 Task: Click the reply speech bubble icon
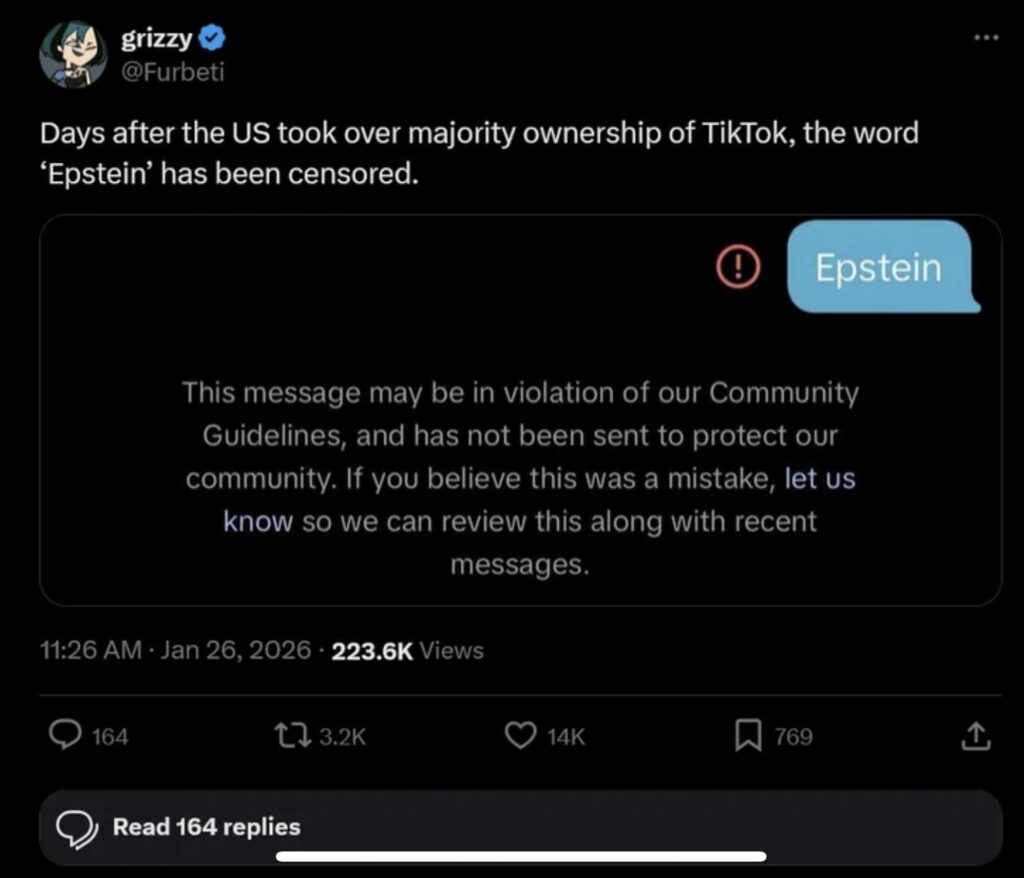65,737
